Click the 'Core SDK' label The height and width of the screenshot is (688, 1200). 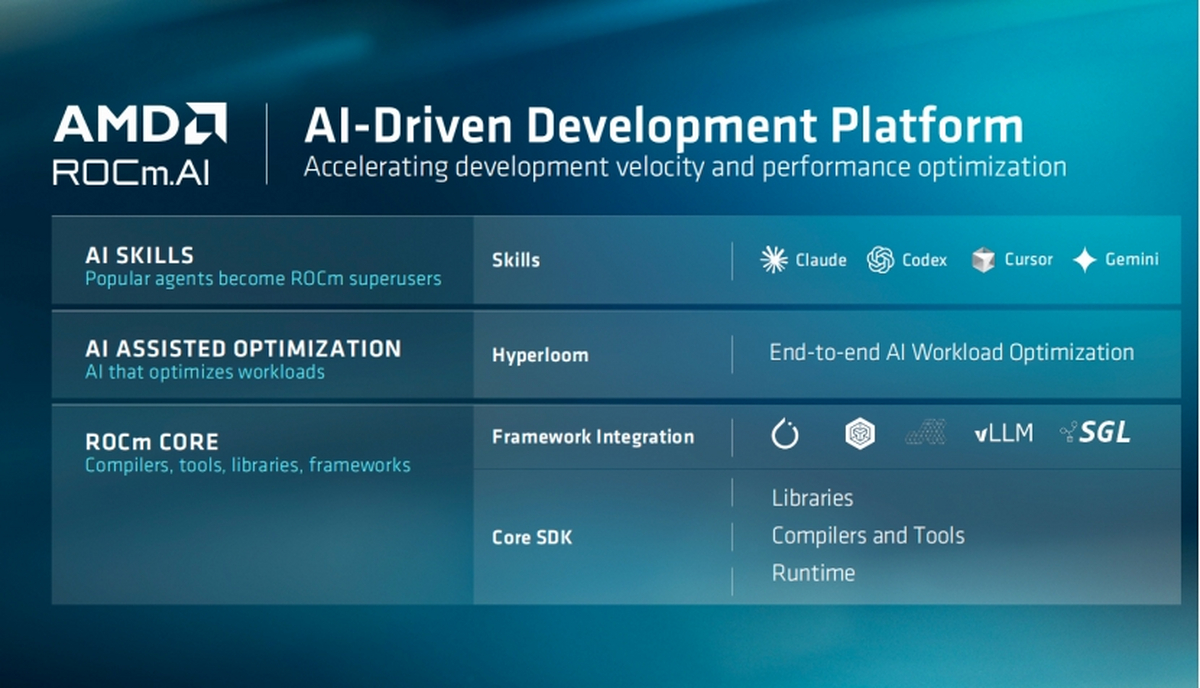[532, 538]
